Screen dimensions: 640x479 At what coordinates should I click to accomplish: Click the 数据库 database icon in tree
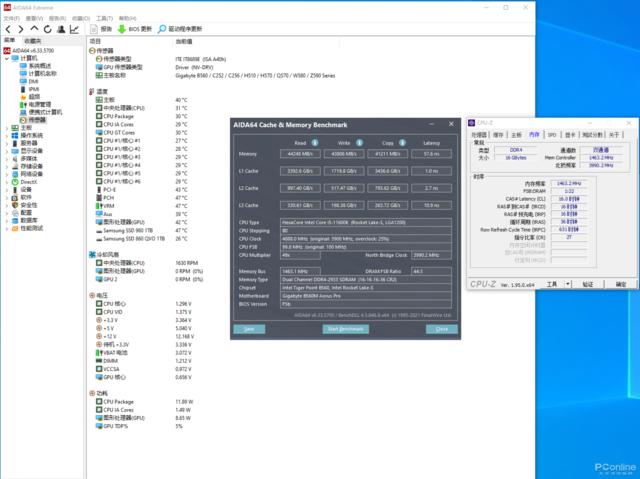[x=15, y=221]
